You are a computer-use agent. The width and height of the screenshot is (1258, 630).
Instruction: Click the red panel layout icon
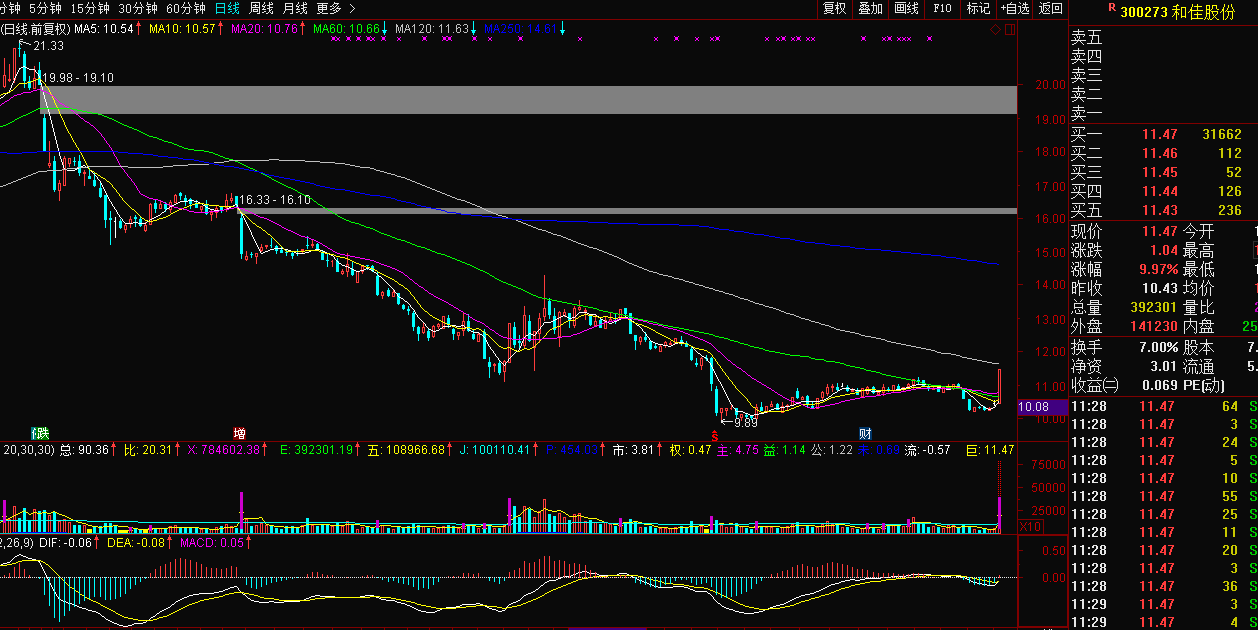[1008, 30]
